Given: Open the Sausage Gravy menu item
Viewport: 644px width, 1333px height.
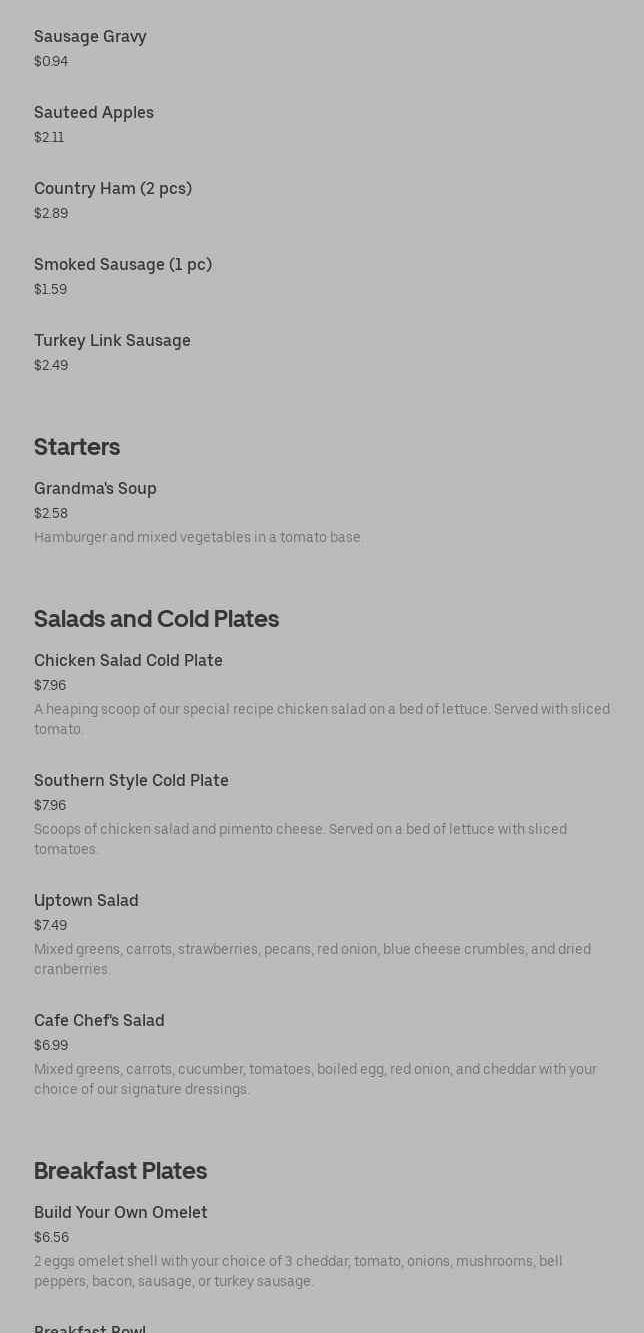Looking at the screenshot, I should click(x=90, y=37).
